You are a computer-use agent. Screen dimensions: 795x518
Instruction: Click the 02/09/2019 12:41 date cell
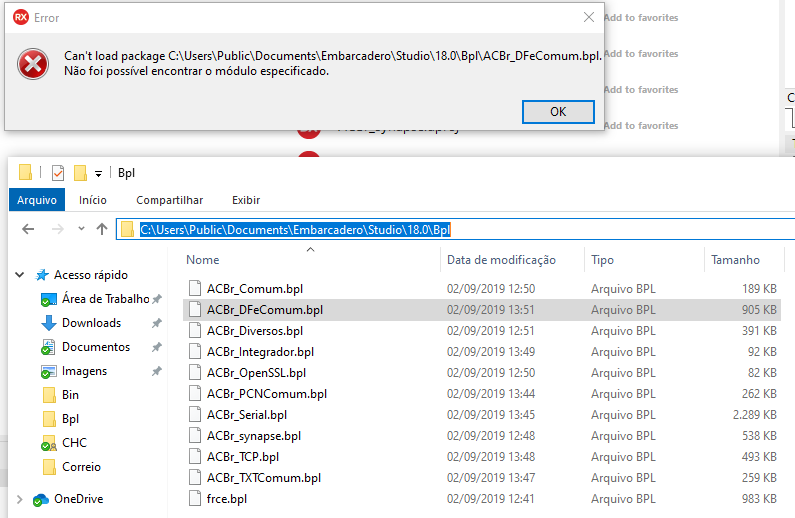coord(490,499)
